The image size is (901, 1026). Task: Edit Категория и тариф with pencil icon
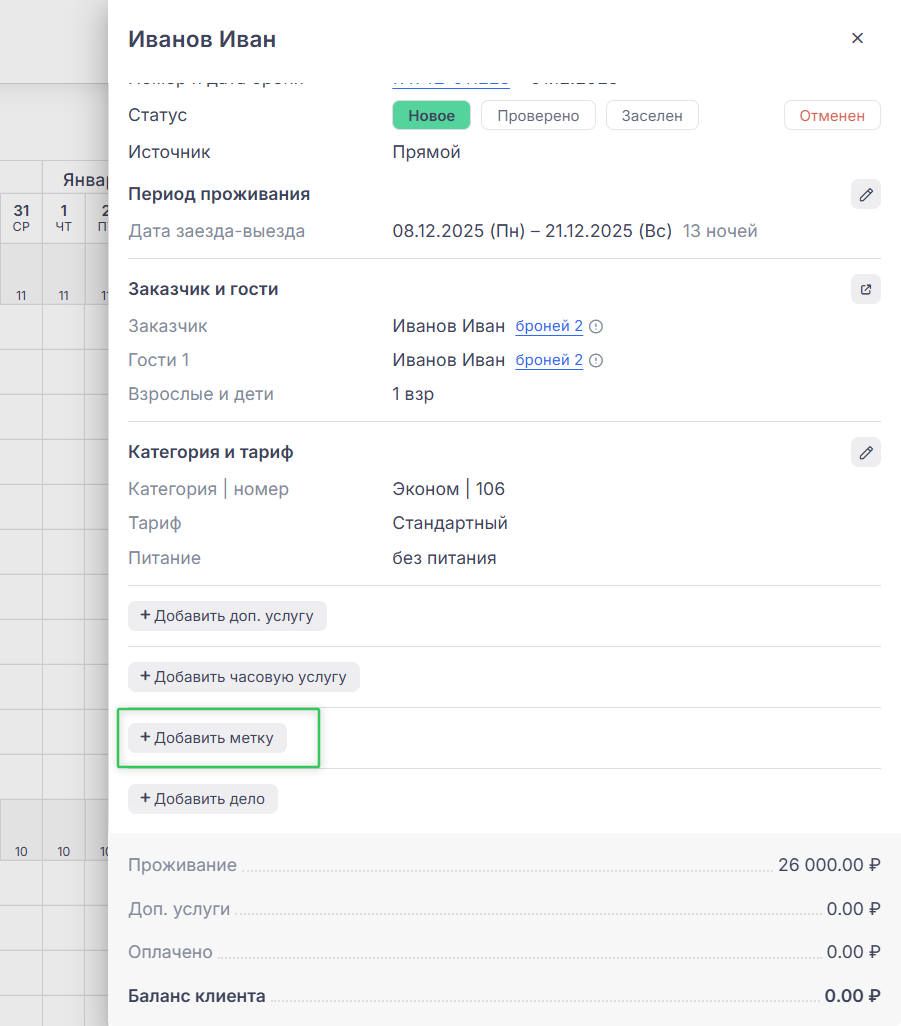pos(865,452)
